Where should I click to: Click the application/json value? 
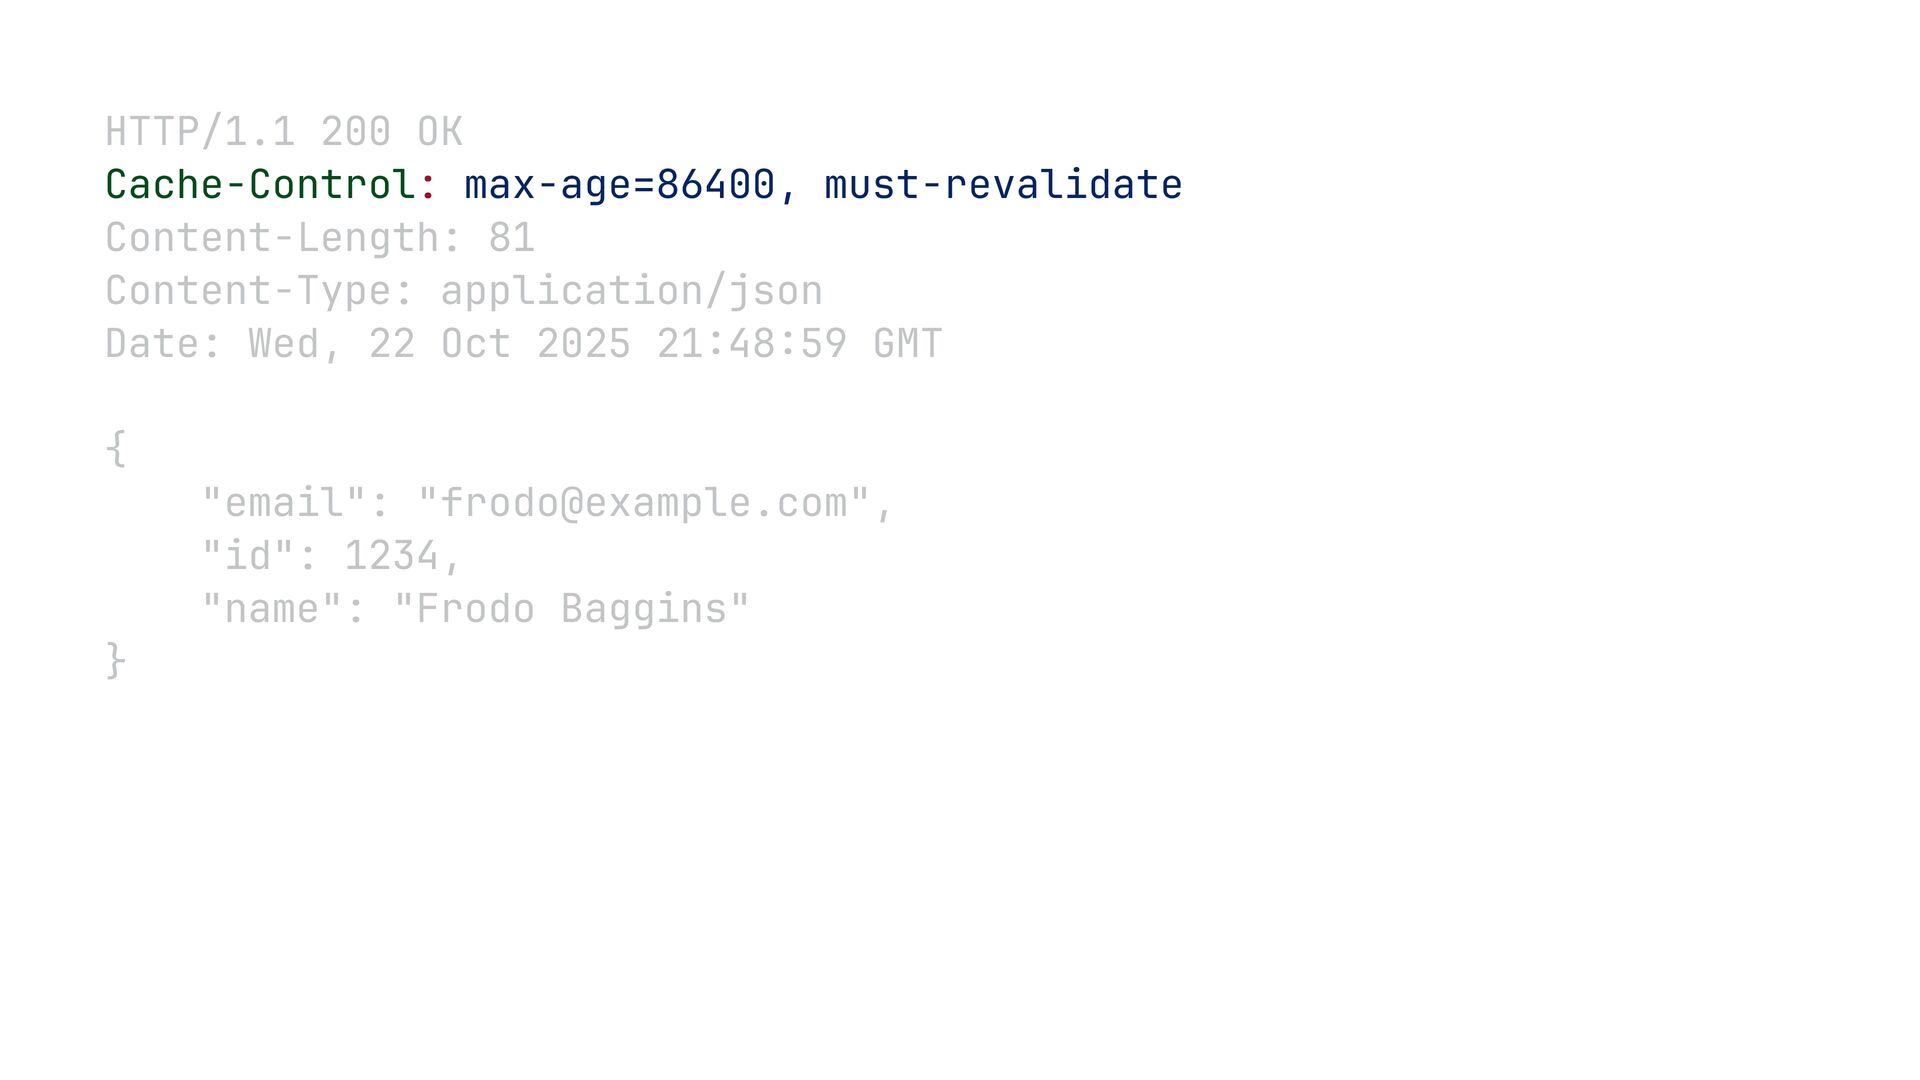pos(632,292)
